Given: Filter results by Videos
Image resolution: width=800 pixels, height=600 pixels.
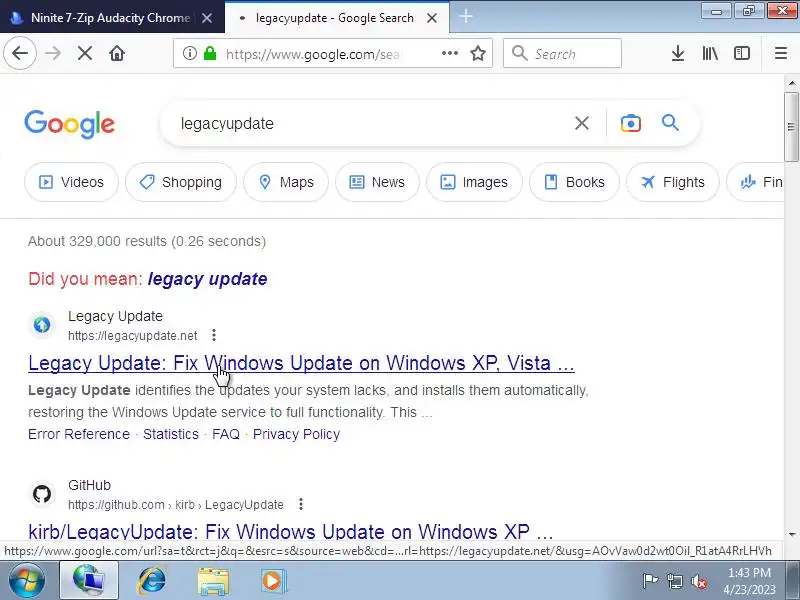Looking at the screenshot, I should click(71, 182).
